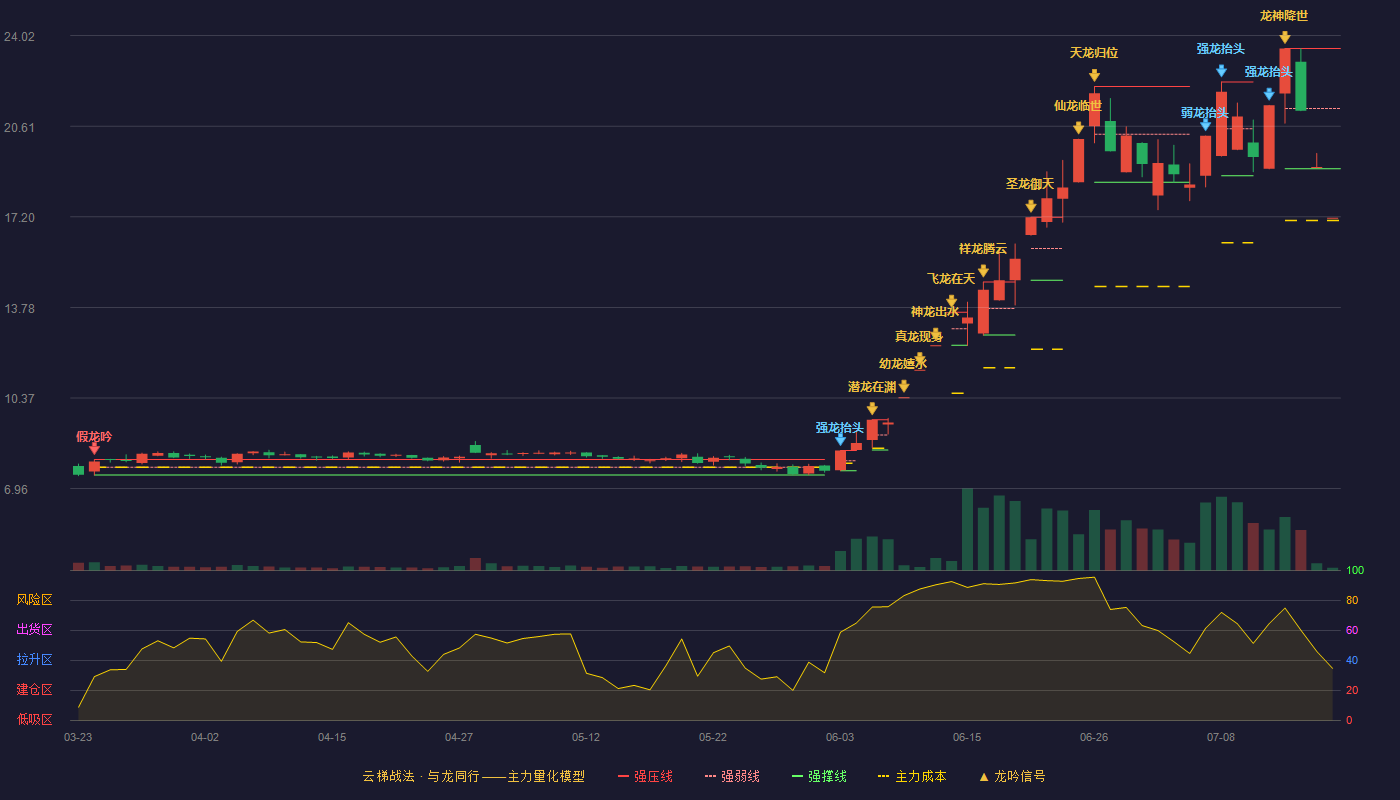Select the 04-15 date label
The width and height of the screenshot is (1400, 800).
coord(332,737)
